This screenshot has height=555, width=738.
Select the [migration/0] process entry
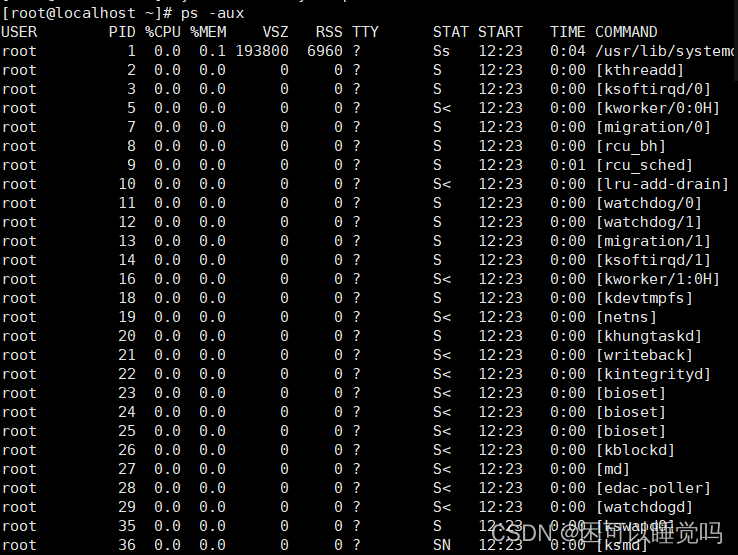pyautogui.click(x=653, y=127)
